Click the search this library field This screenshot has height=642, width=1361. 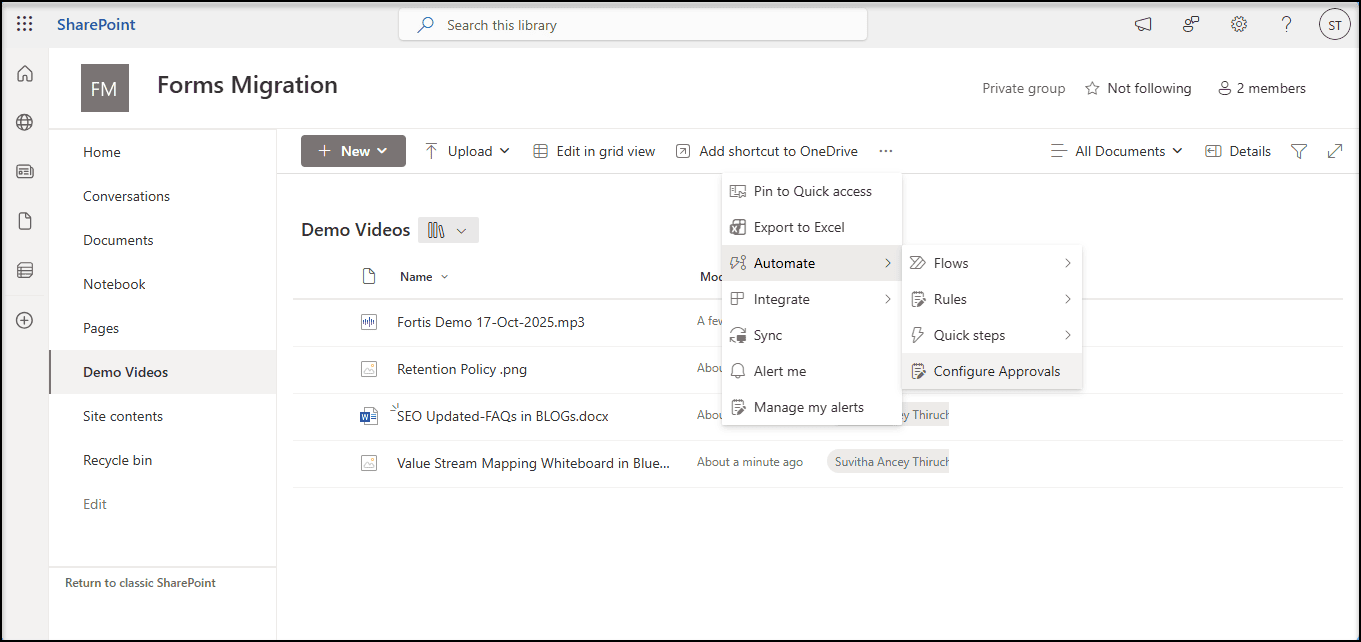pyautogui.click(x=632, y=24)
